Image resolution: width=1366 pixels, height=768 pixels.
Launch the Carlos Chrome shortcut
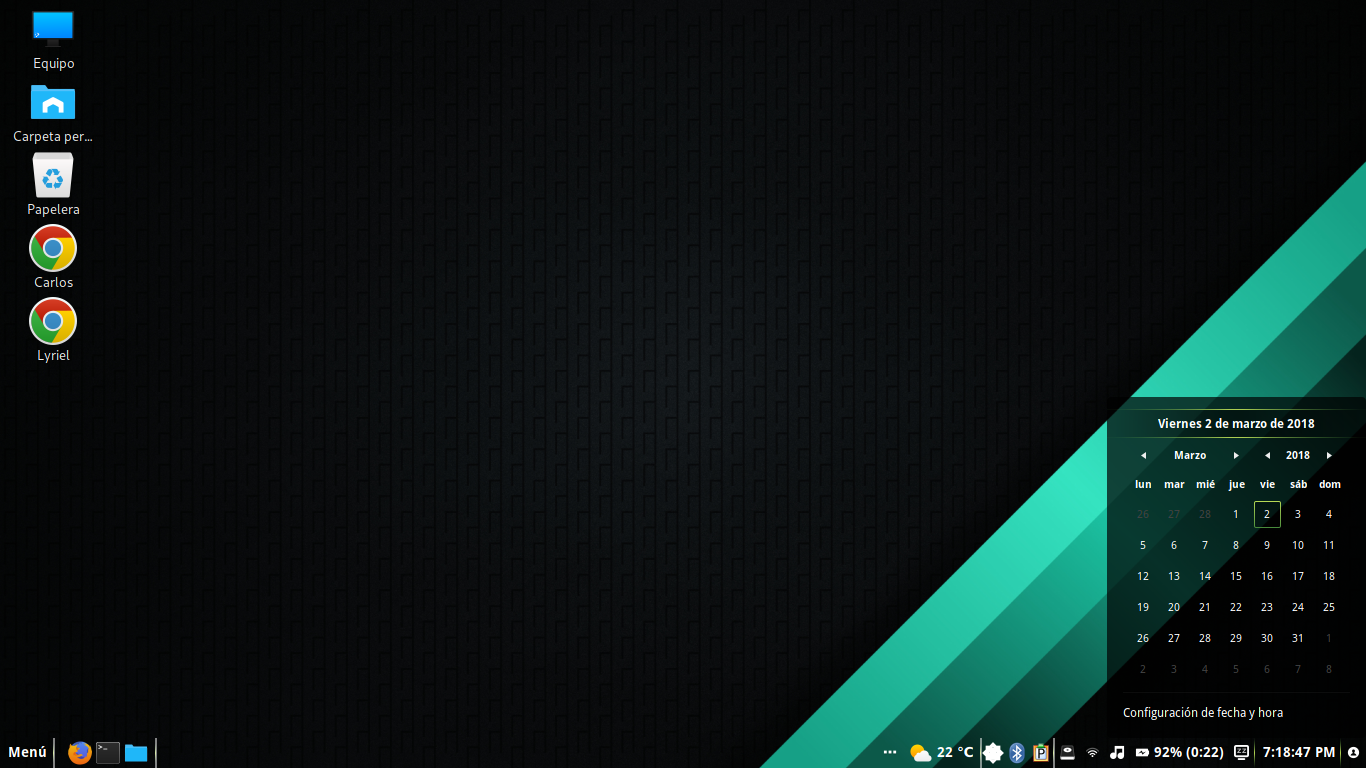point(53,257)
